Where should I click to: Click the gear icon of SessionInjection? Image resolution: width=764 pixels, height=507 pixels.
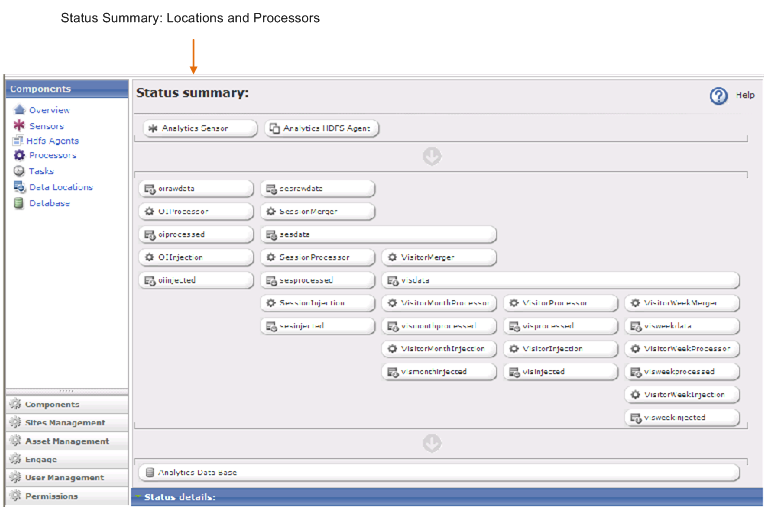(271, 303)
